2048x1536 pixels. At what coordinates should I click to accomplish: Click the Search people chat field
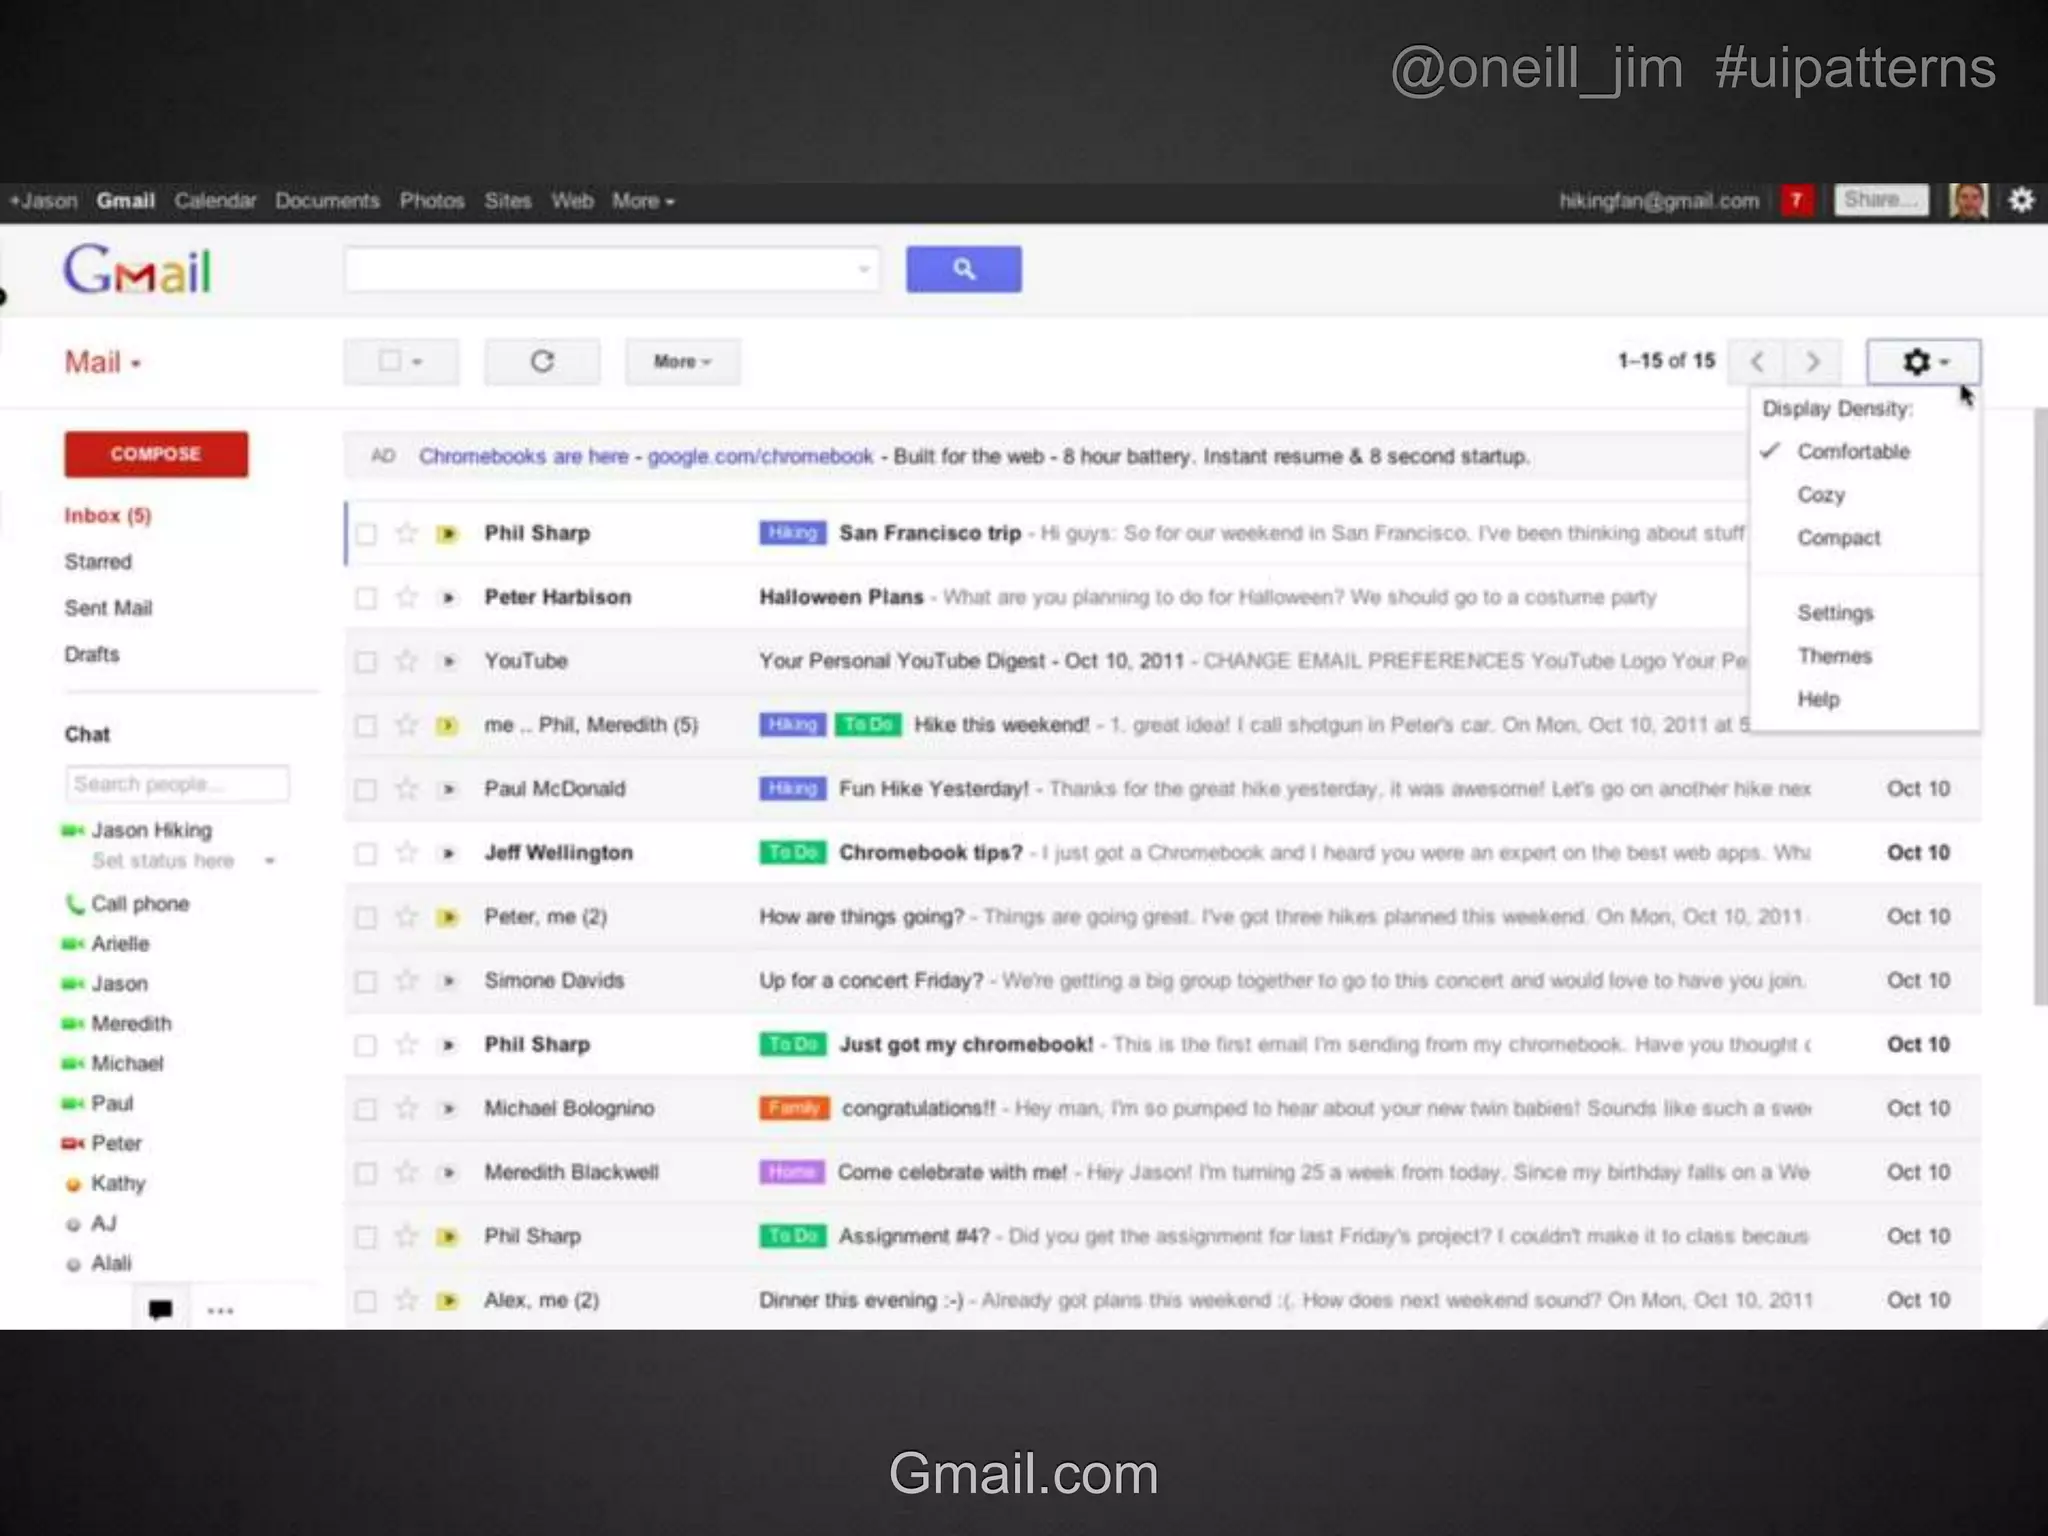pyautogui.click(x=178, y=784)
